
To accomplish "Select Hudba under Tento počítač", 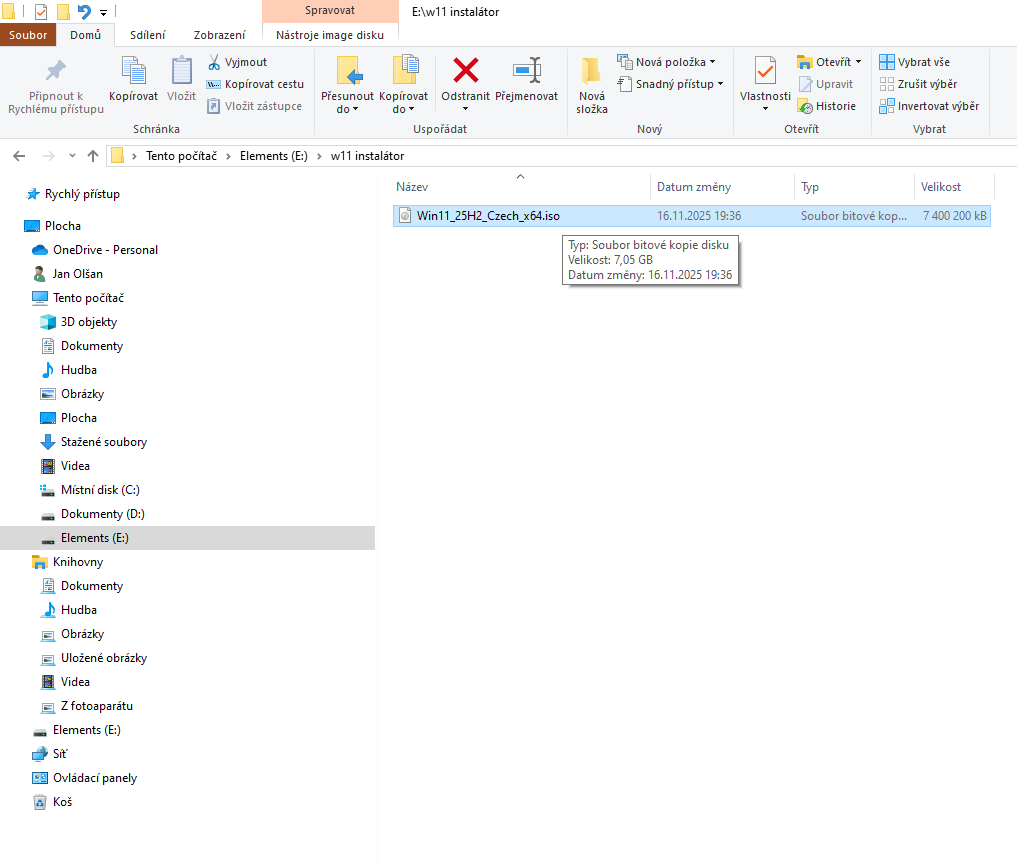I will [x=68, y=370].
